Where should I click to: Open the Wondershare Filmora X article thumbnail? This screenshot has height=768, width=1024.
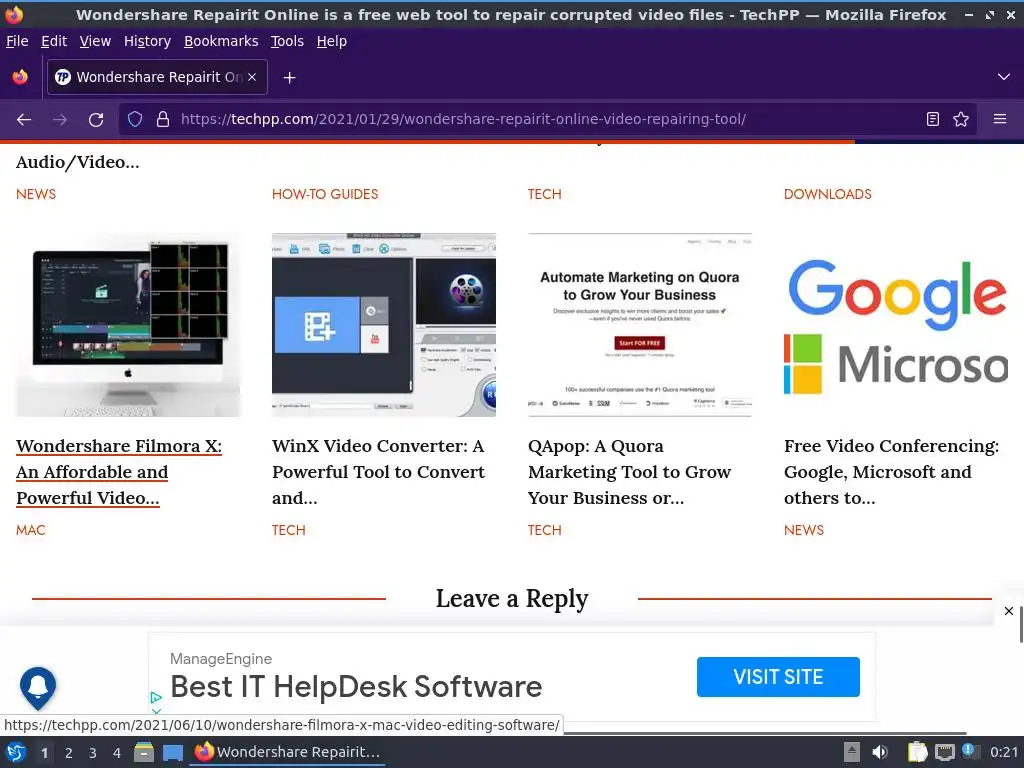128,325
